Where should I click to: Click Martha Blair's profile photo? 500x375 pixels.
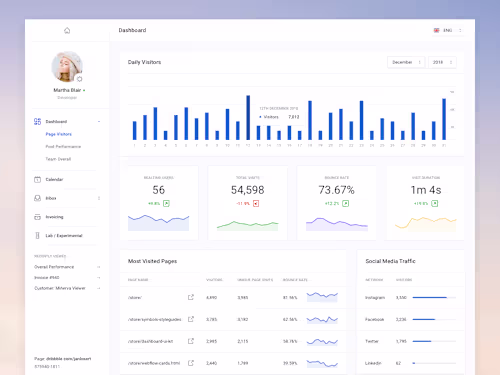67,67
